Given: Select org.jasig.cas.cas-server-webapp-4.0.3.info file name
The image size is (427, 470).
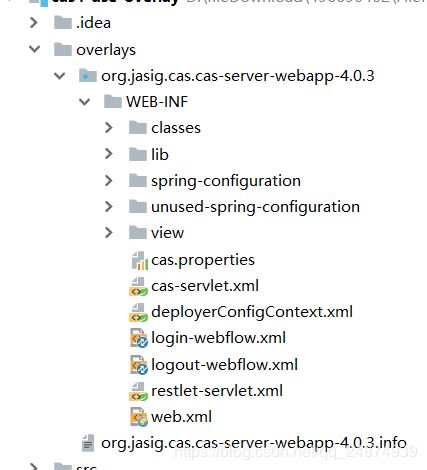Looking at the screenshot, I should pos(254,443).
